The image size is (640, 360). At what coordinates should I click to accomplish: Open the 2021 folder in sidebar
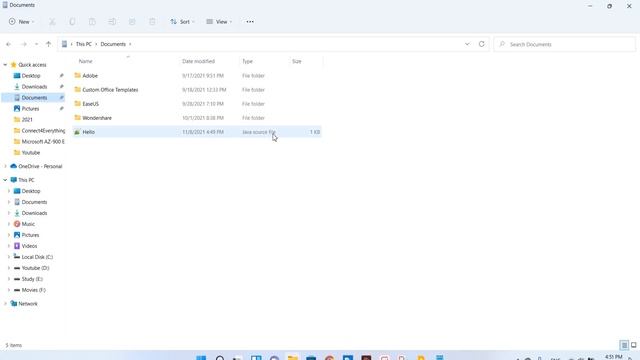(27, 120)
